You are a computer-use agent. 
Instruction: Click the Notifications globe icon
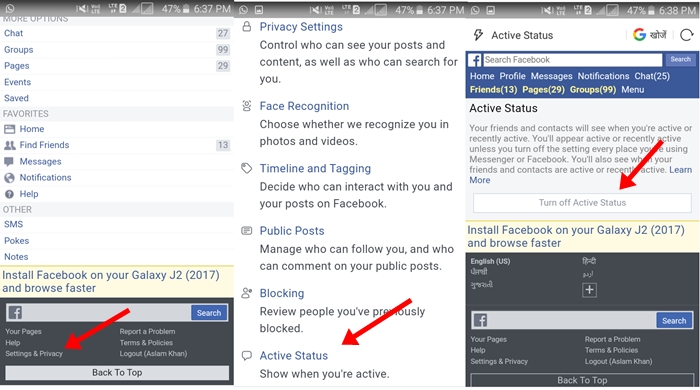click(x=9, y=178)
